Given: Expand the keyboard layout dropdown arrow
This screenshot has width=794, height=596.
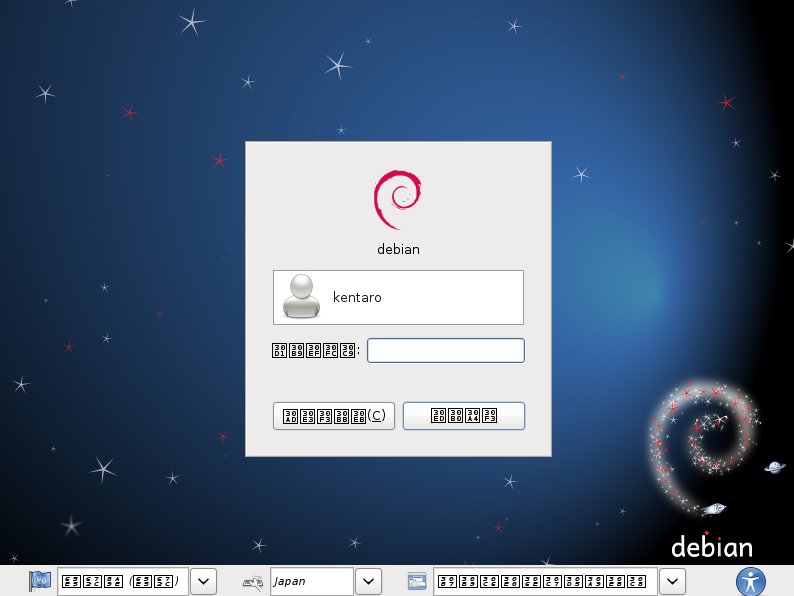Looking at the screenshot, I should click(x=369, y=581).
